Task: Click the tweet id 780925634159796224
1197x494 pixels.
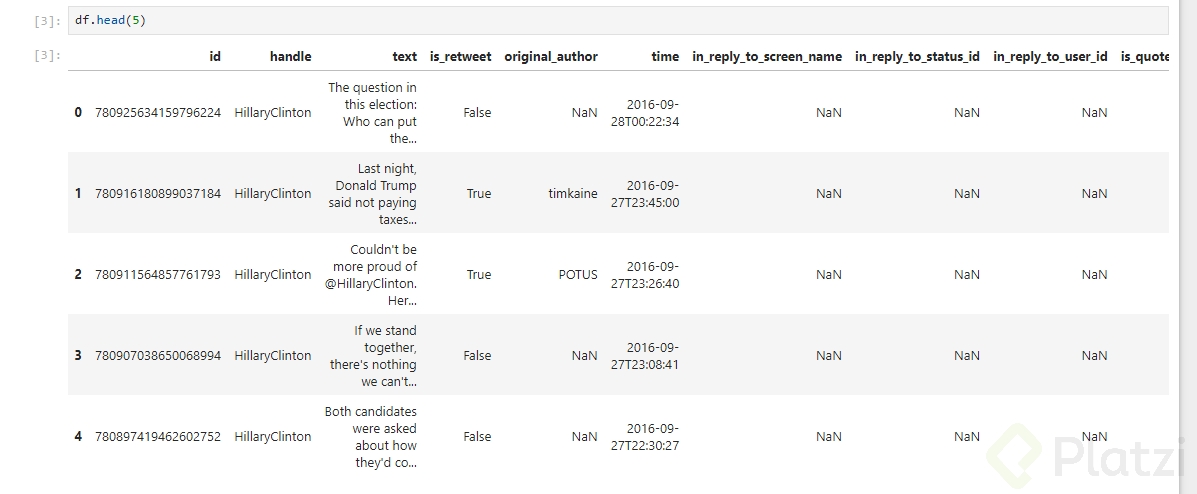Action: pos(158,113)
